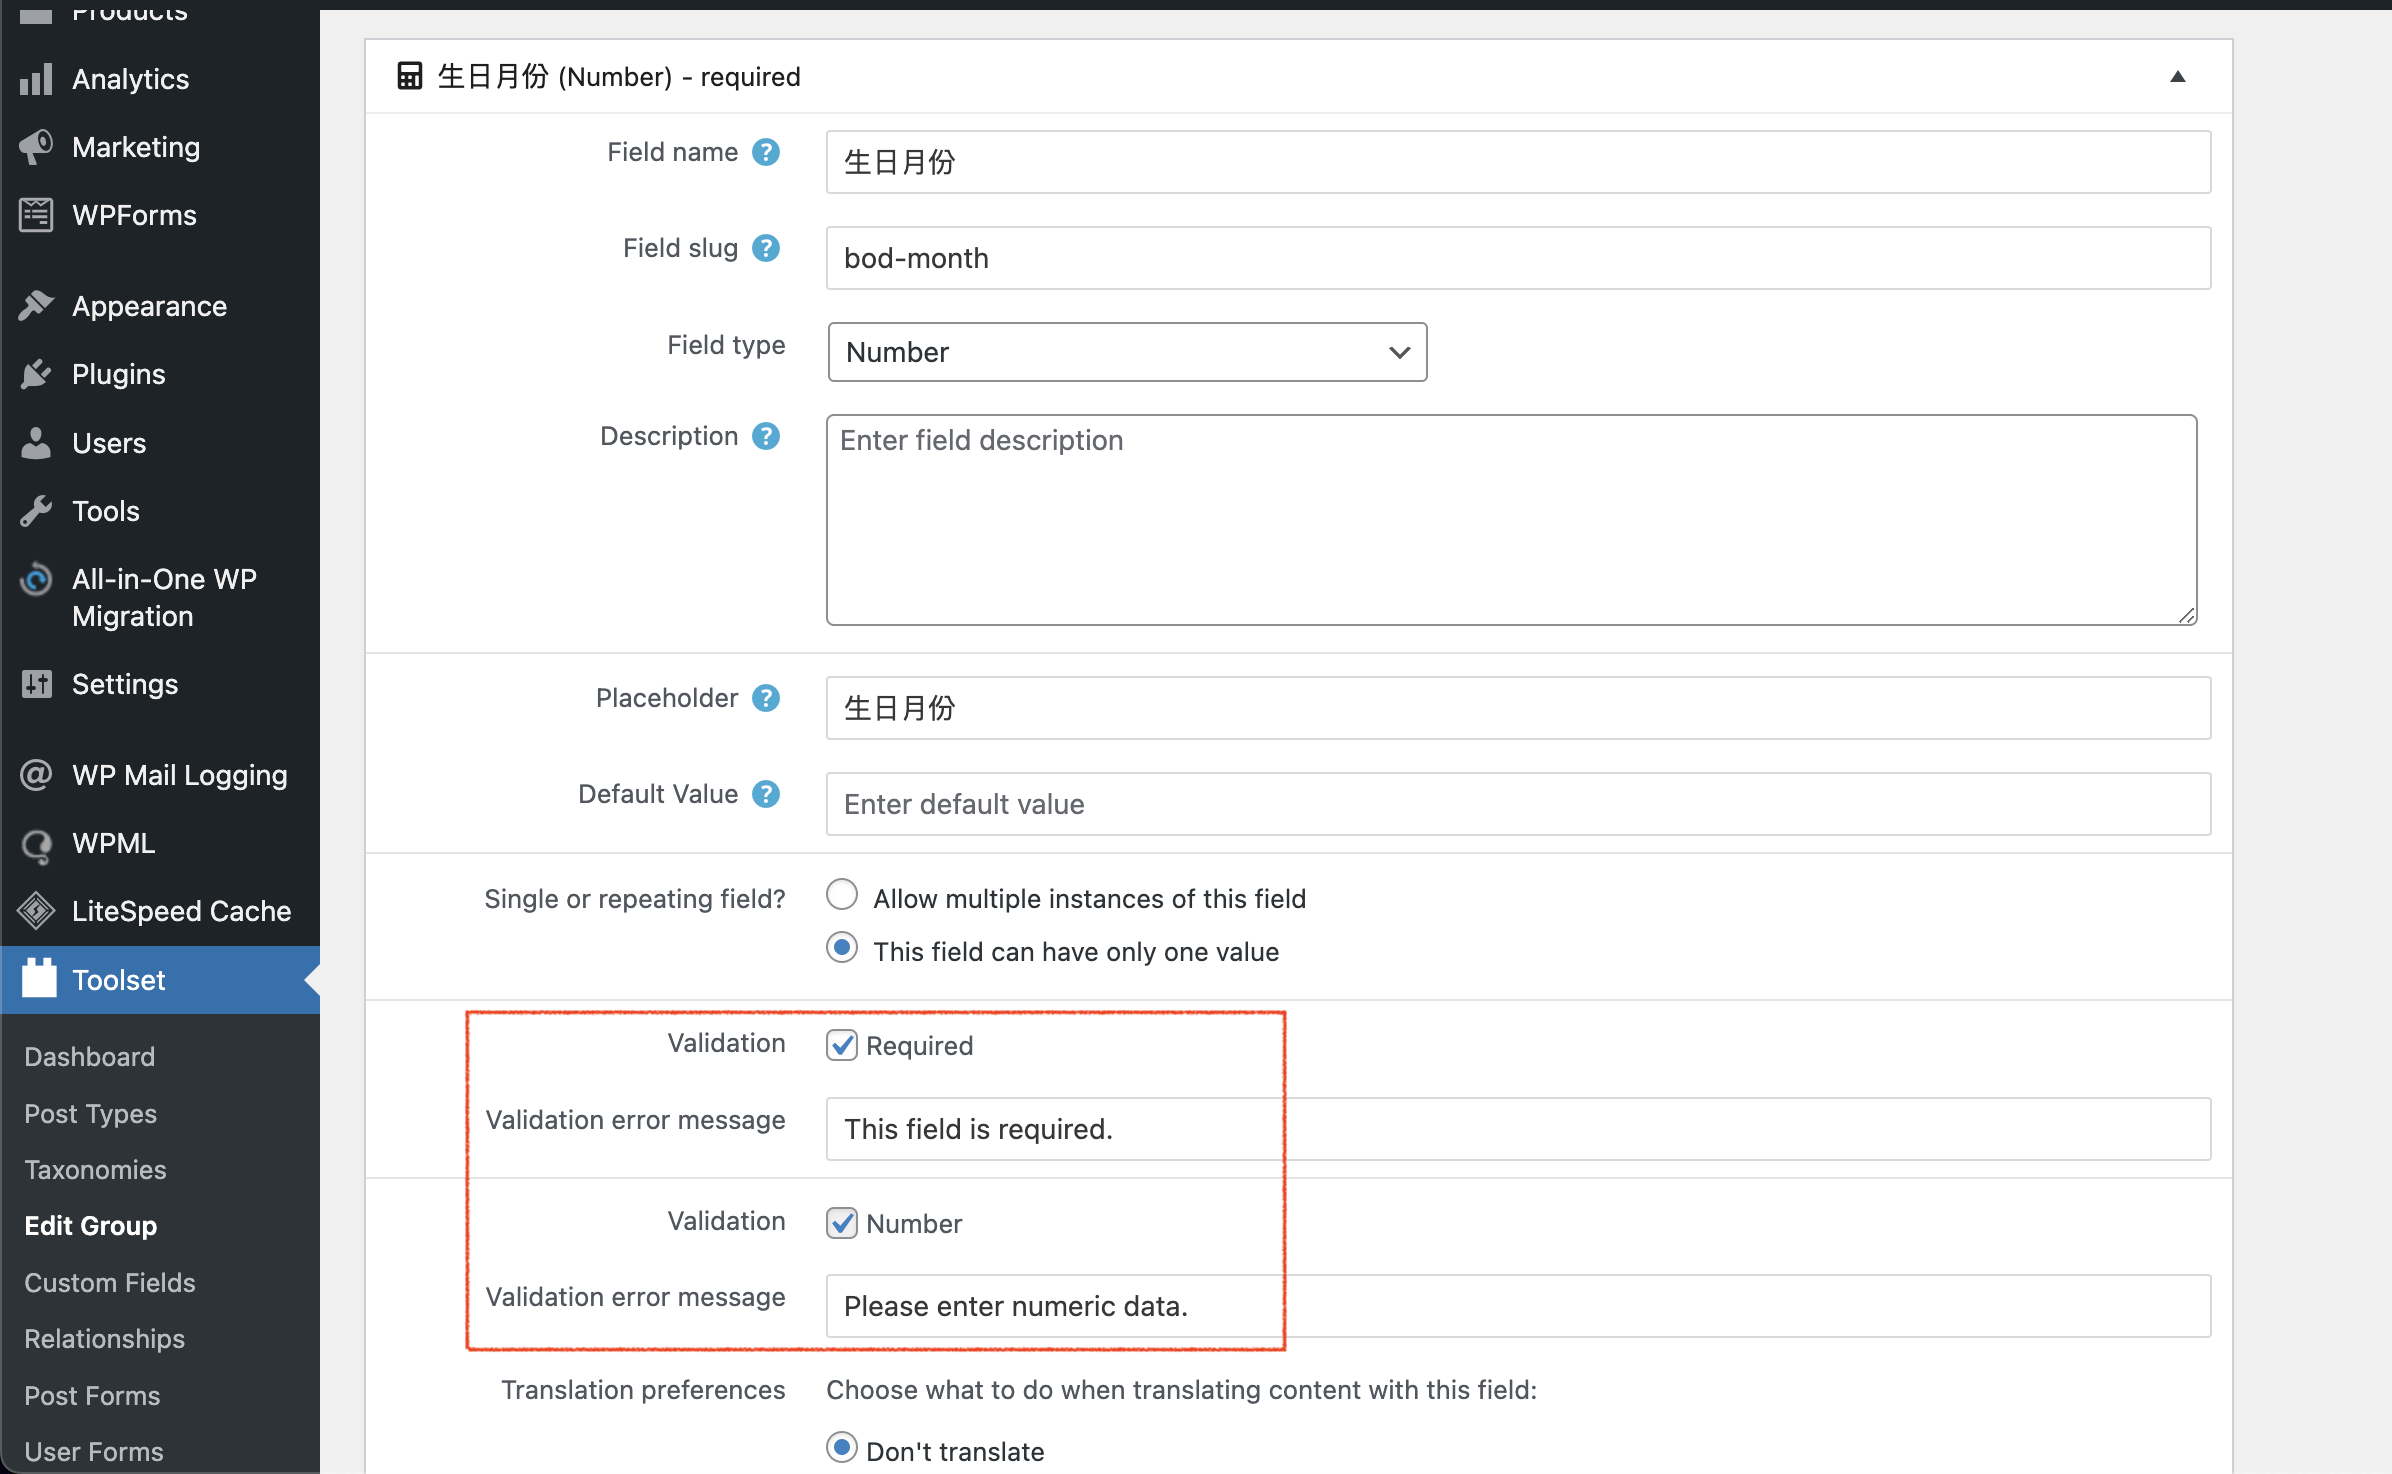Click the WPForms sidebar icon
The width and height of the screenshot is (2392, 1474).
(36, 215)
